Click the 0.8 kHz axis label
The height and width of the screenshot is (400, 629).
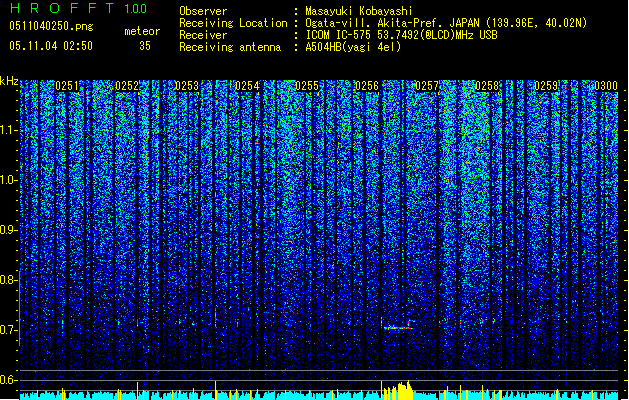pyautogui.click(x=9, y=280)
